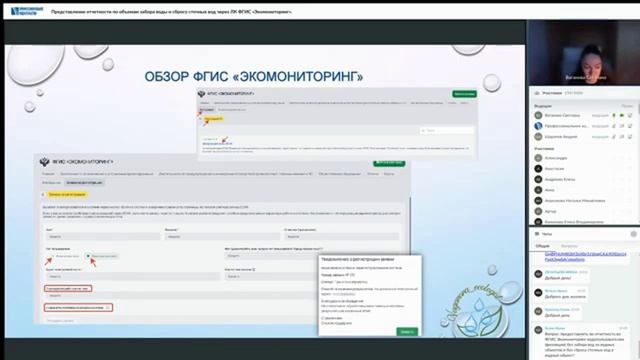Click screen-share icon in Профессиональное presenter row
Image resolution: width=640 pixels, height=360 pixels.
tap(630, 126)
